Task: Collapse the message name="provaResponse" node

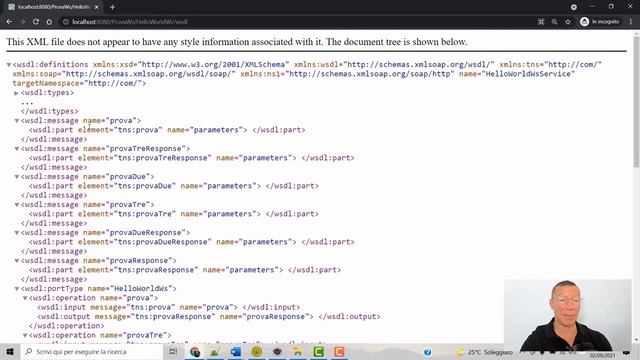Action: pos(17,261)
